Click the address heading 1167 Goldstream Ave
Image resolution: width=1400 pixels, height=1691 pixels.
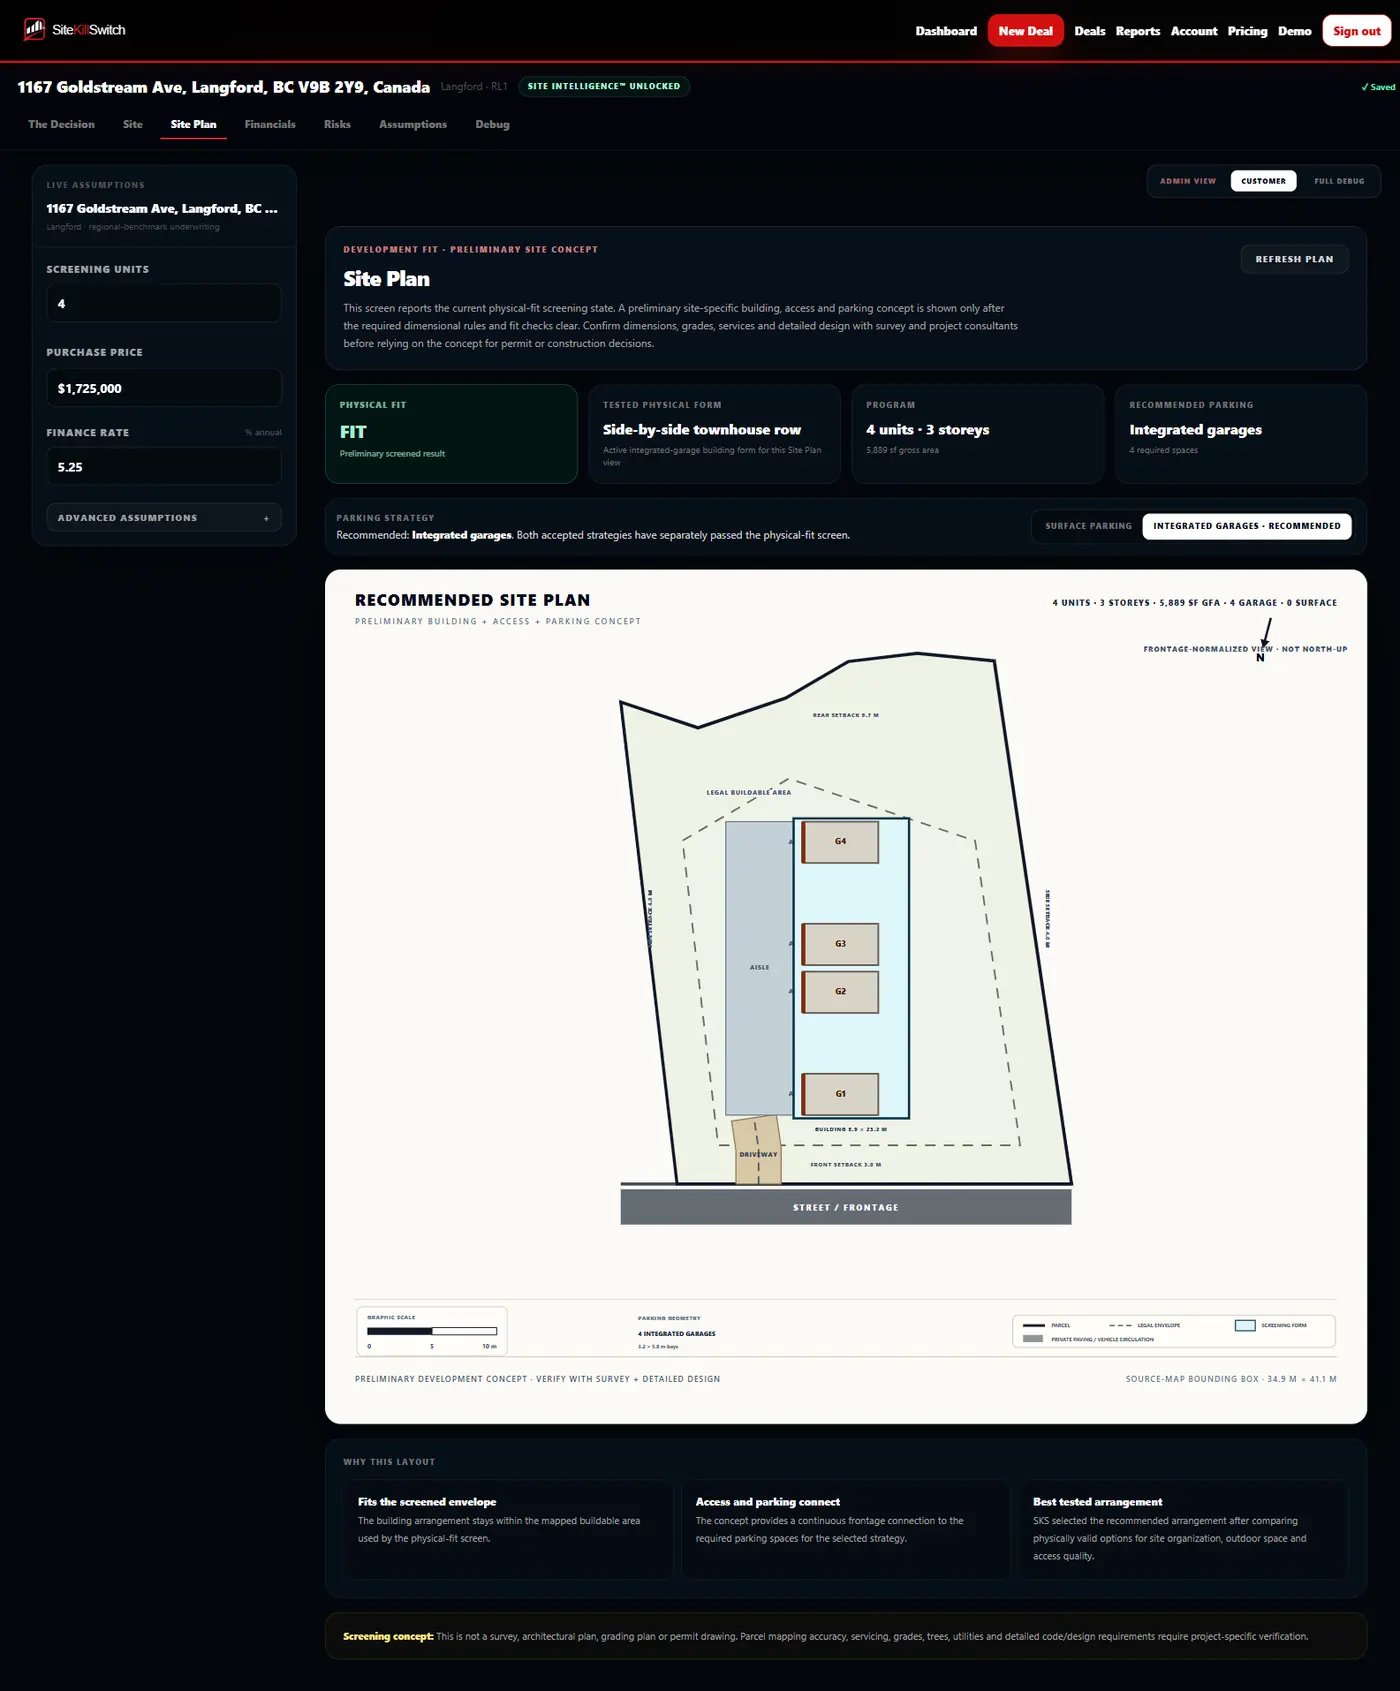point(224,87)
